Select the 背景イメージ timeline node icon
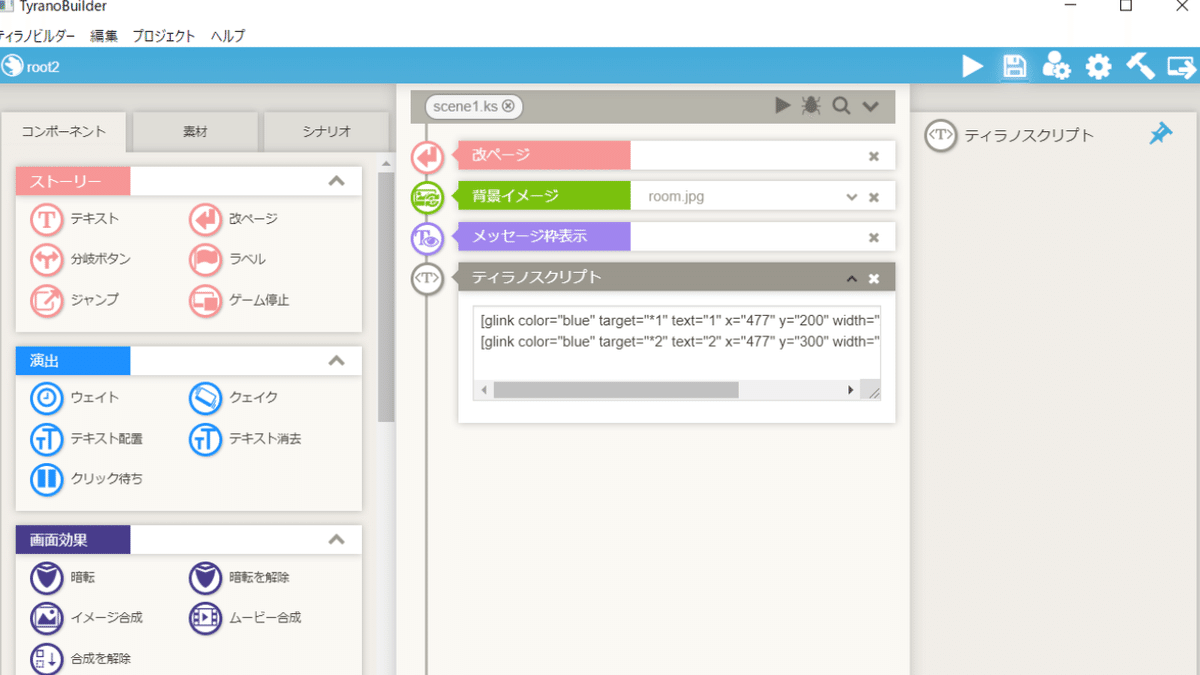The height and width of the screenshot is (675, 1200). [427, 197]
